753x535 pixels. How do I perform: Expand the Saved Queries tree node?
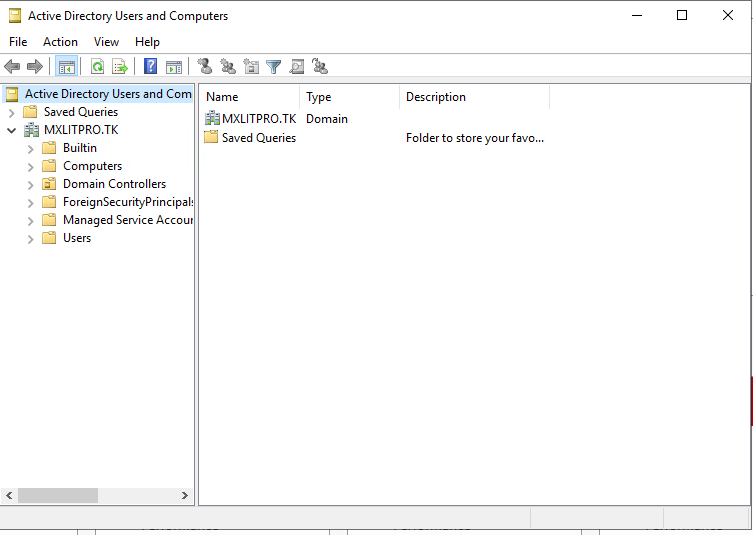point(12,112)
